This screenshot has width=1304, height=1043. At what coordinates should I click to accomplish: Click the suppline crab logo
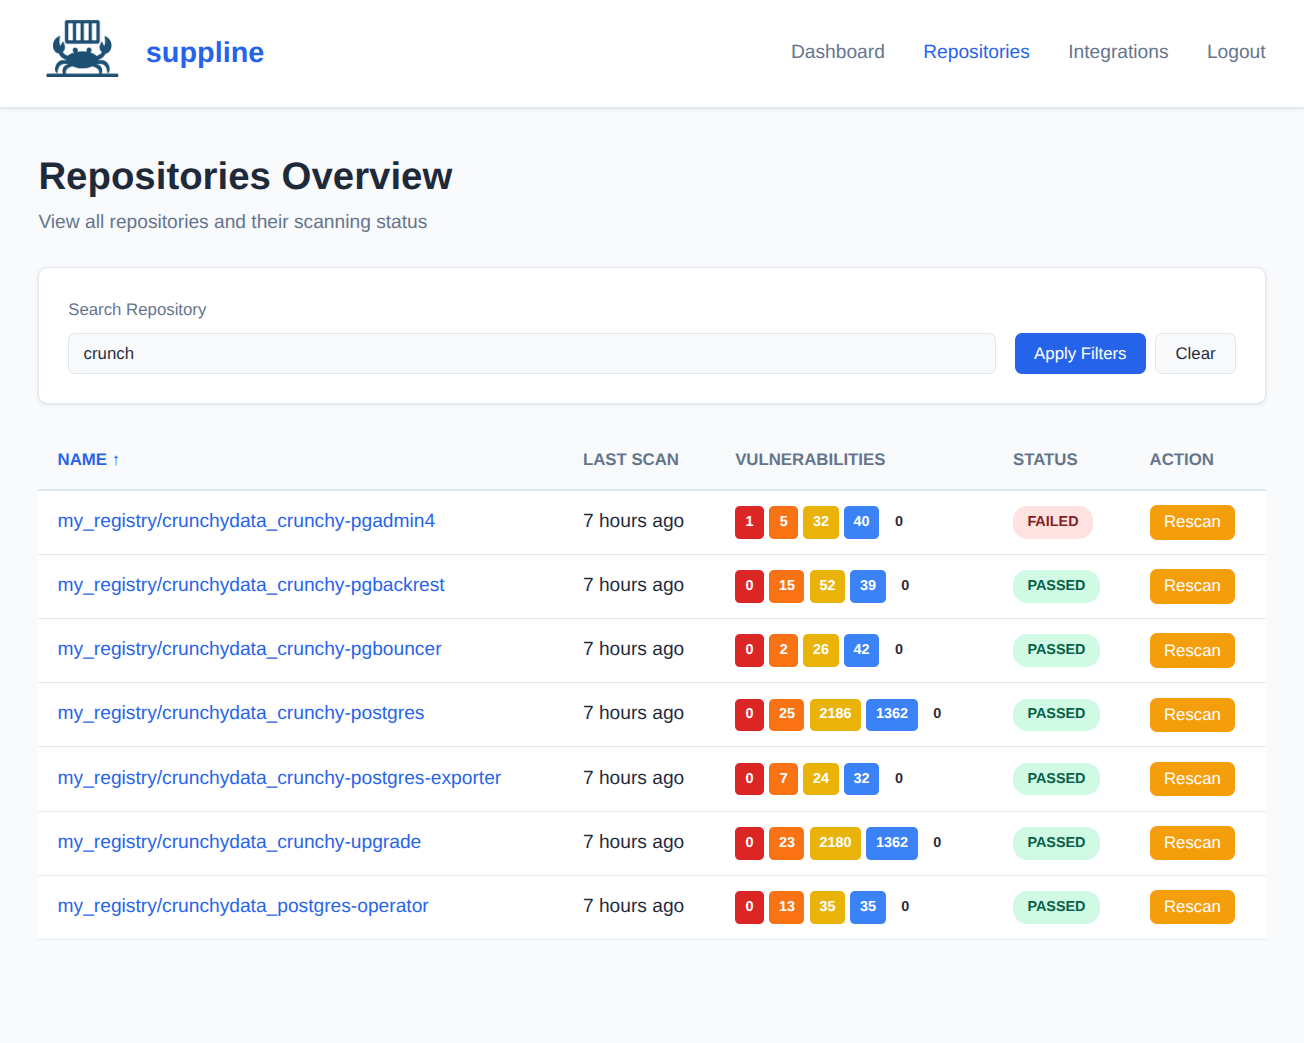pyautogui.click(x=82, y=47)
